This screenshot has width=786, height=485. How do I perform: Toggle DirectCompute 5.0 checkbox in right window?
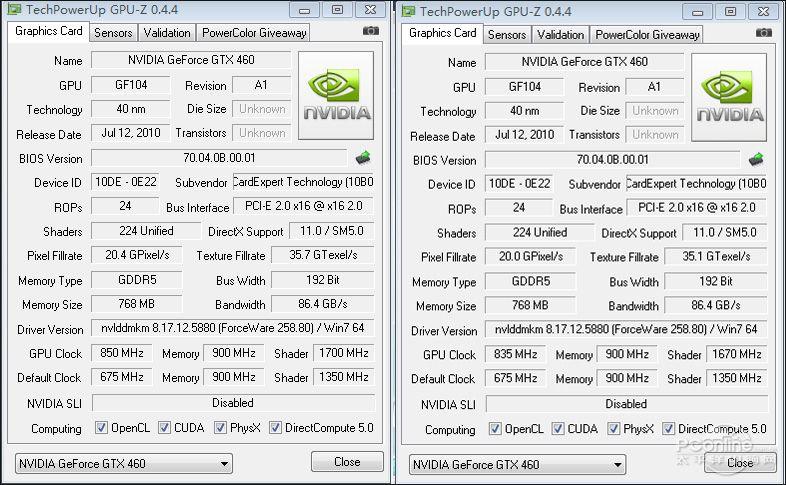668,428
